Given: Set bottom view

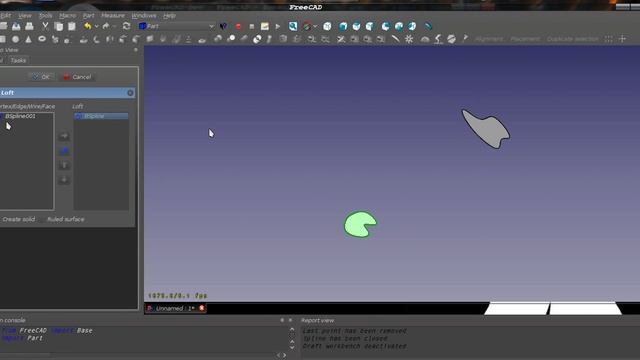Looking at the screenshot, I should 399,26.
